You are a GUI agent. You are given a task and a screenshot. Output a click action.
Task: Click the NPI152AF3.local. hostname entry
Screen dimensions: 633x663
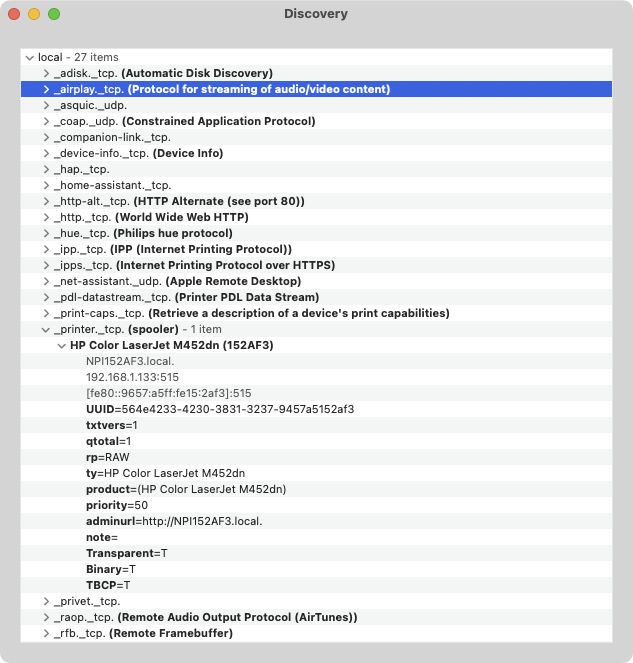pyautogui.click(x=130, y=361)
